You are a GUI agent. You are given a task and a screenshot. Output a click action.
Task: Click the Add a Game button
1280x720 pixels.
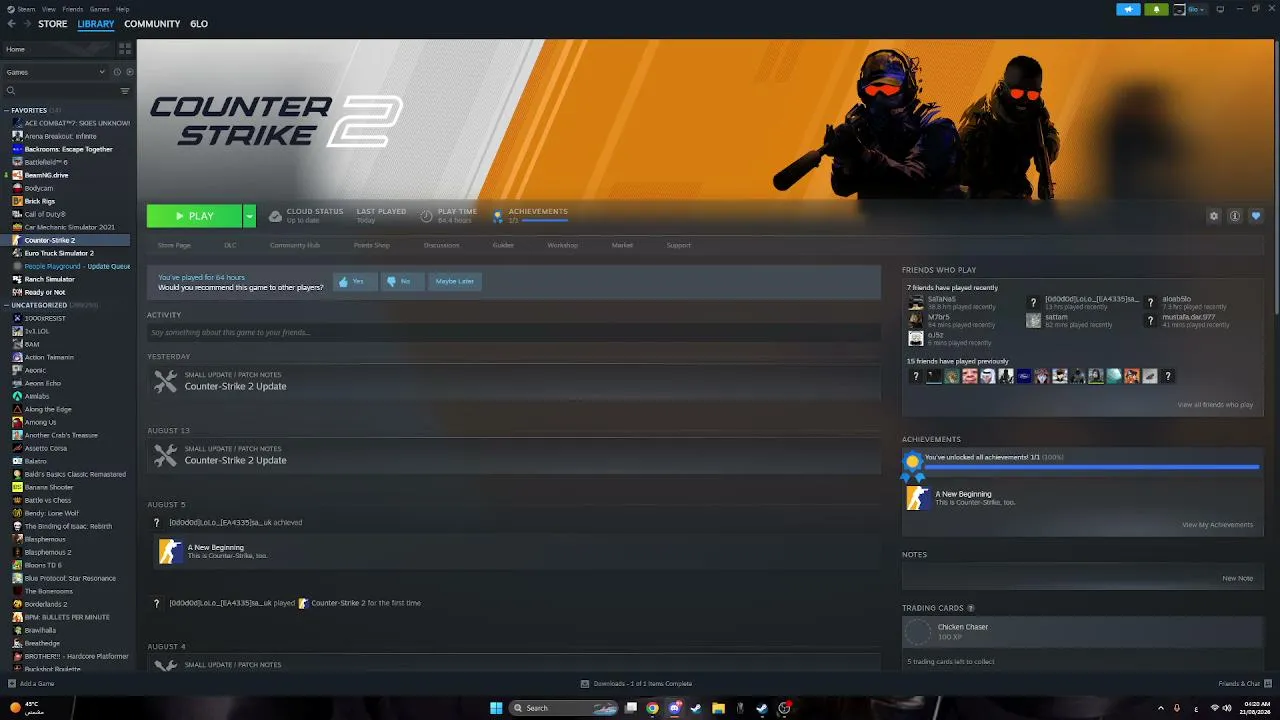click(x=31, y=684)
